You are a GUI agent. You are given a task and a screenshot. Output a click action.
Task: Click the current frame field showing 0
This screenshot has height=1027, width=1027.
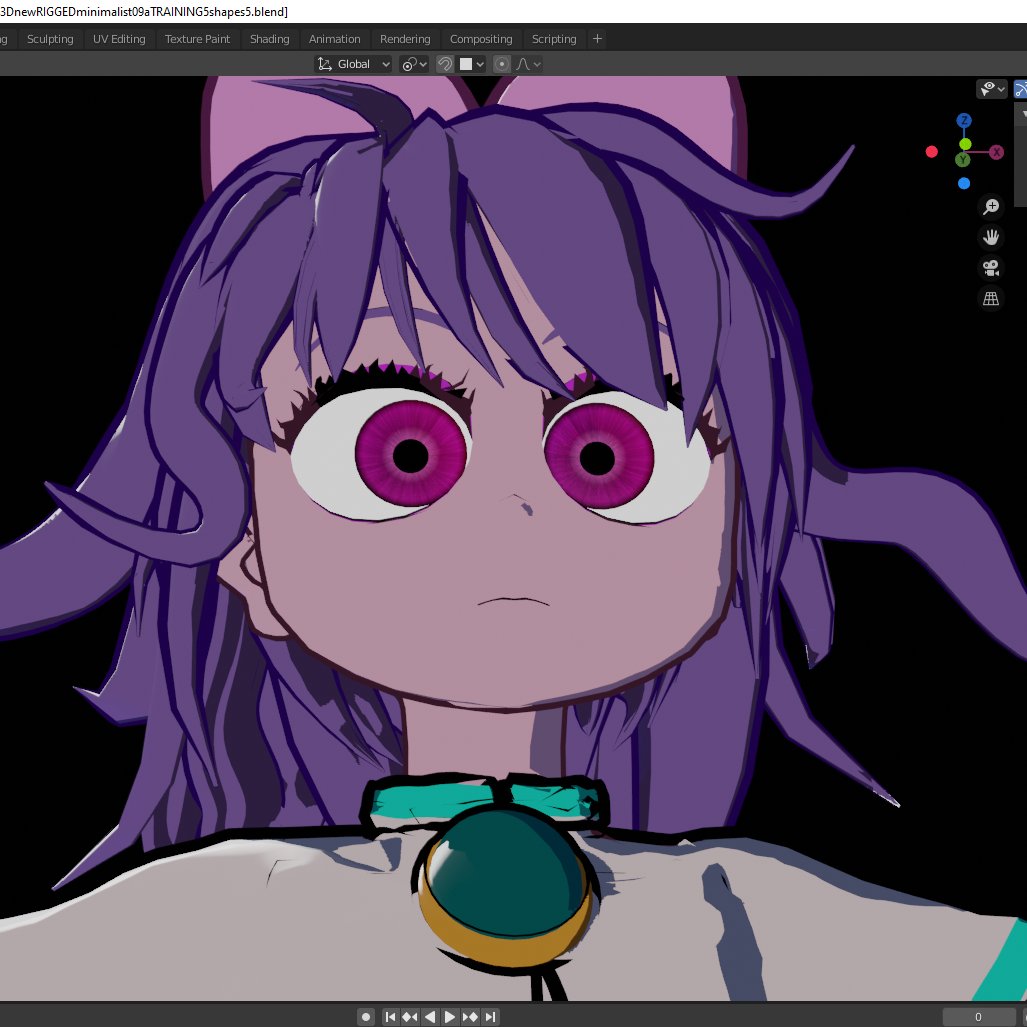[978, 1017]
